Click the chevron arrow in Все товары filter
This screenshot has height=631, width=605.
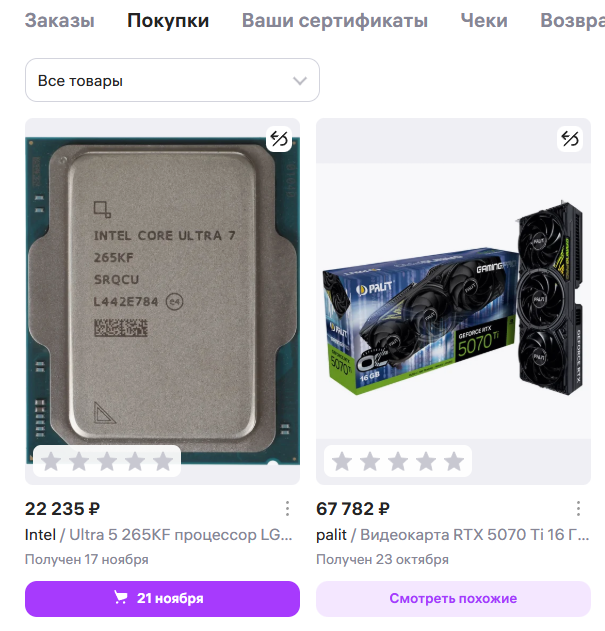(x=300, y=81)
